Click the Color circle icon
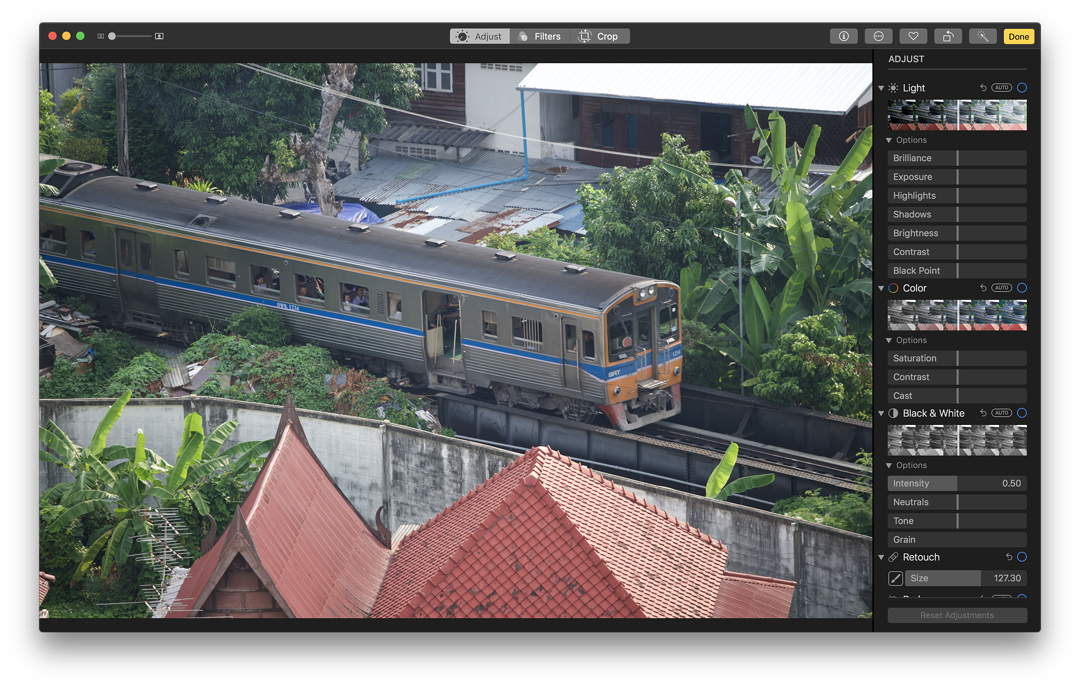The width and height of the screenshot is (1080, 688). (x=893, y=288)
